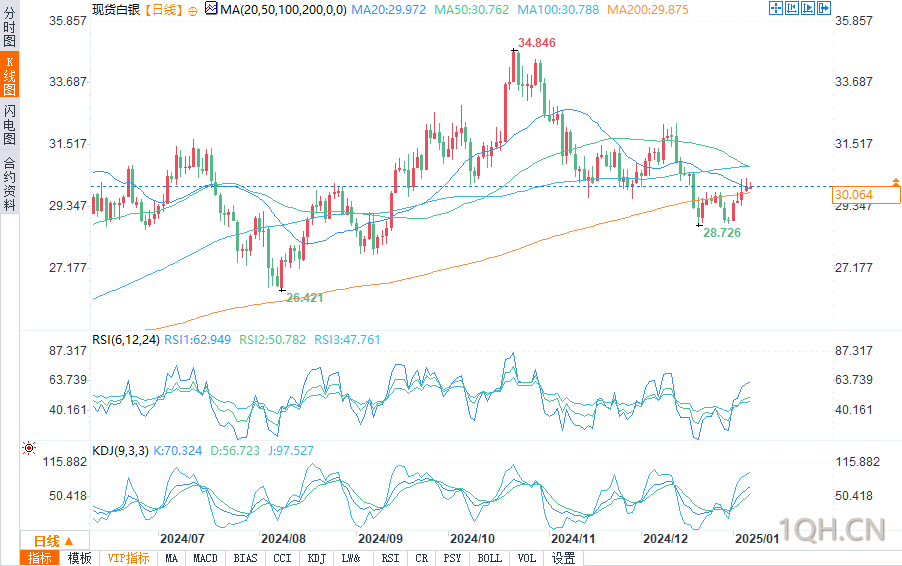Click the MA200:29.875 legend value
Screen dimensions: 902x566
point(648,10)
